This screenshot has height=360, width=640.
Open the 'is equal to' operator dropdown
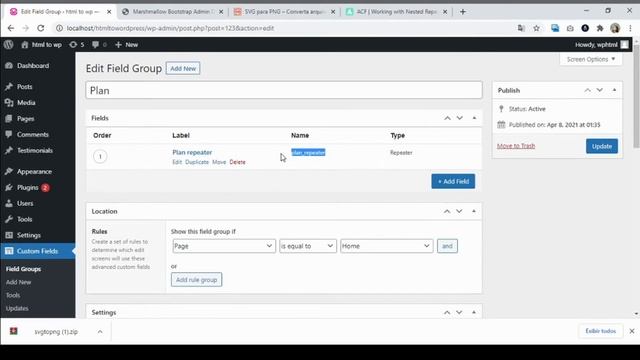pos(308,246)
